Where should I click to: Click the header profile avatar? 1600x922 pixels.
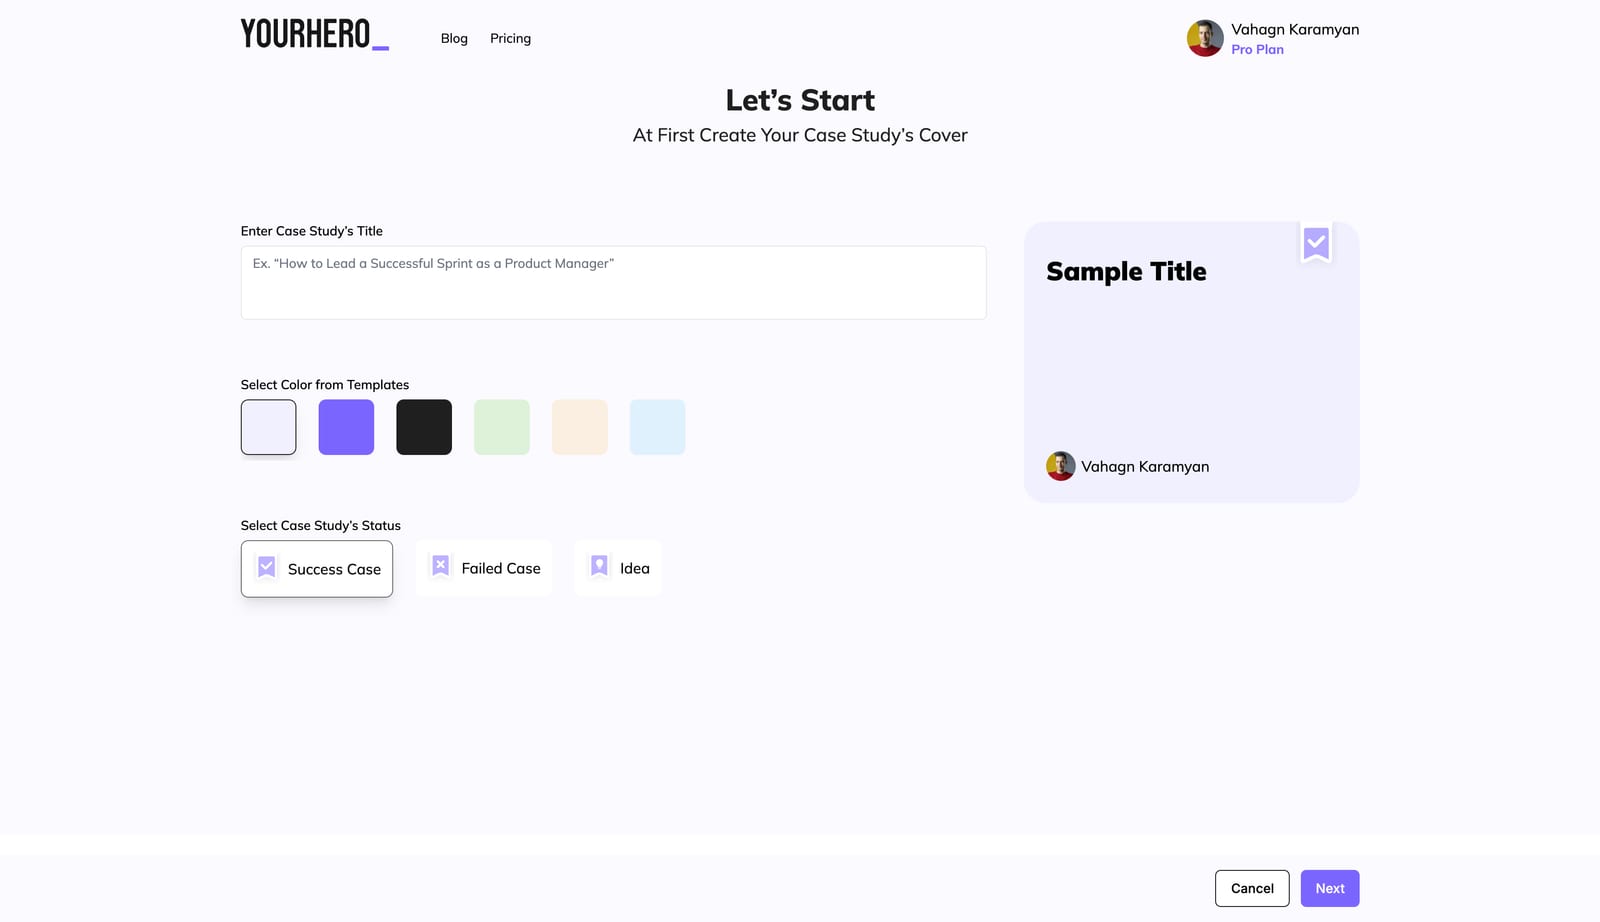(1205, 38)
